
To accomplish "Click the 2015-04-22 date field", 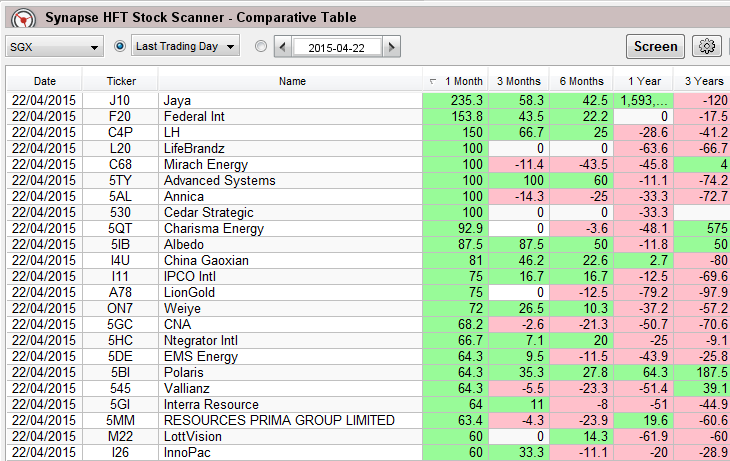I will pos(336,47).
